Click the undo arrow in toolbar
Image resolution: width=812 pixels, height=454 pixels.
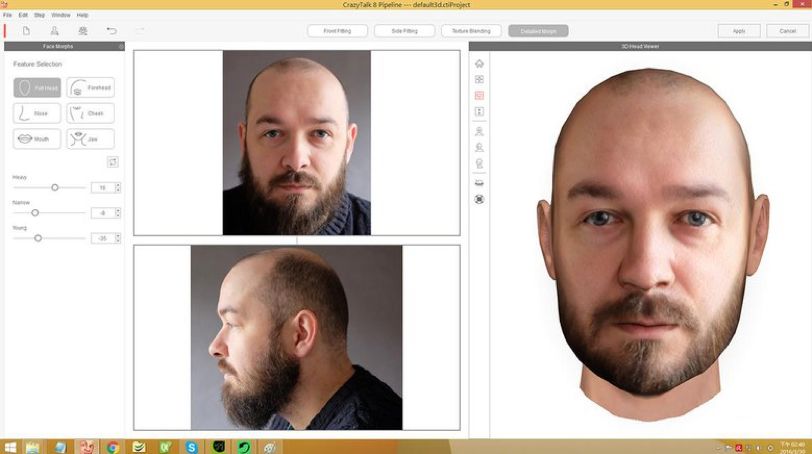(111, 31)
